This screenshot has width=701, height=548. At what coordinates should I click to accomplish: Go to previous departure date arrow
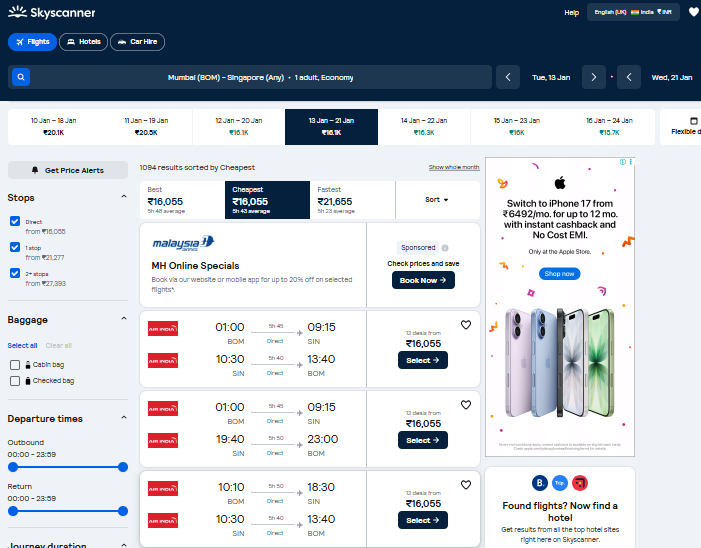pos(509,77)
